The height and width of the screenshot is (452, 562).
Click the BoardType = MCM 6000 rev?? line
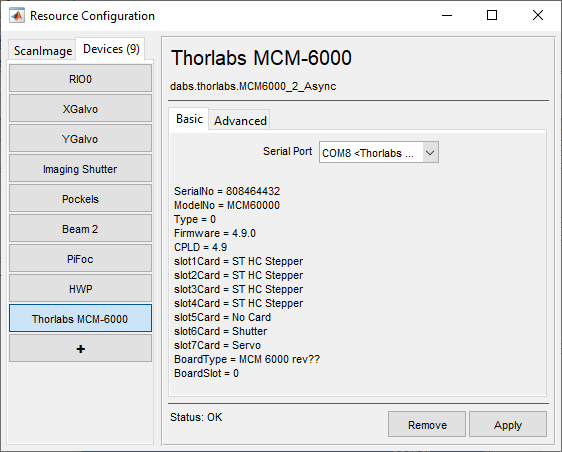(247, 359)
